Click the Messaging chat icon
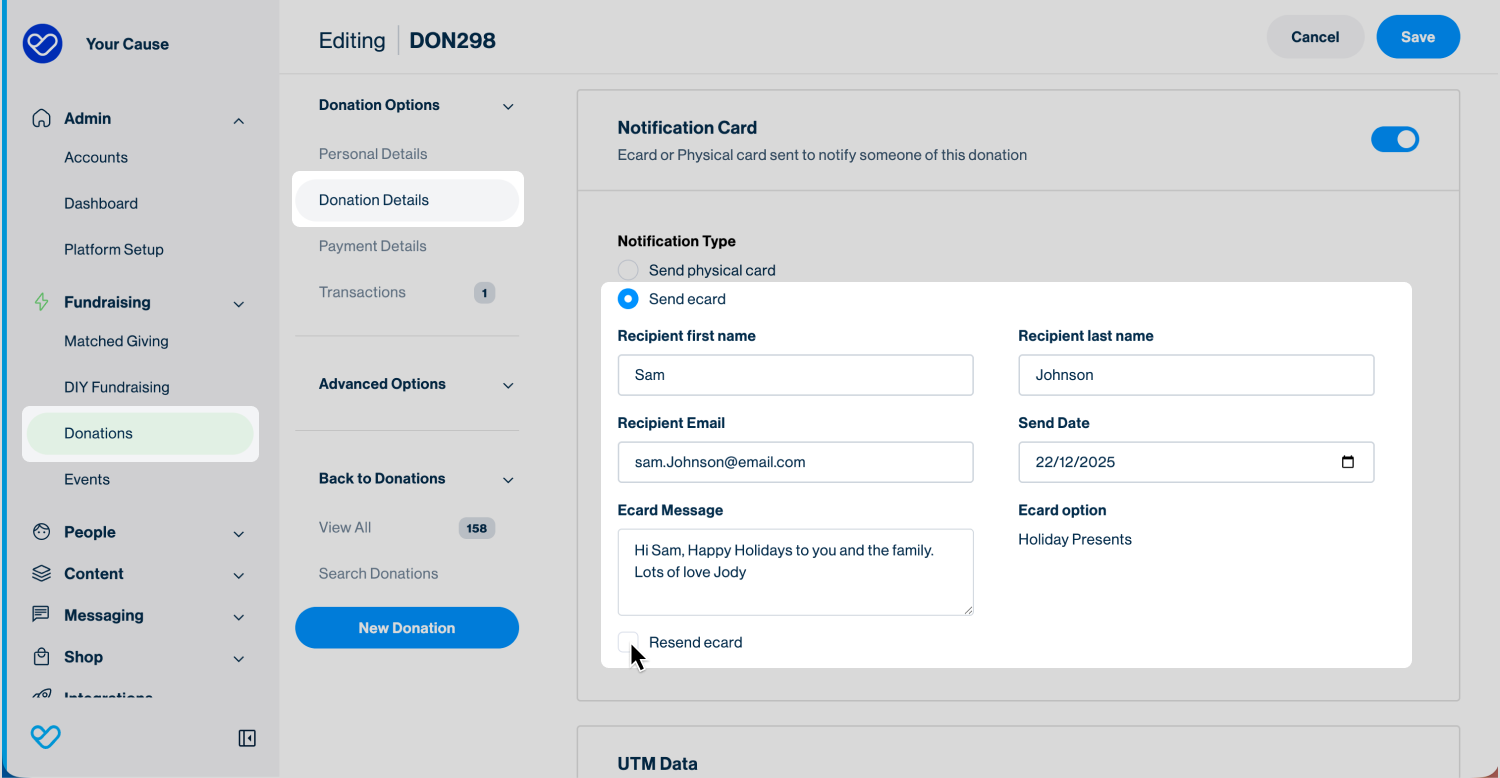The height and width of the screenshot is (778, 1500). [x=41, y=615]
